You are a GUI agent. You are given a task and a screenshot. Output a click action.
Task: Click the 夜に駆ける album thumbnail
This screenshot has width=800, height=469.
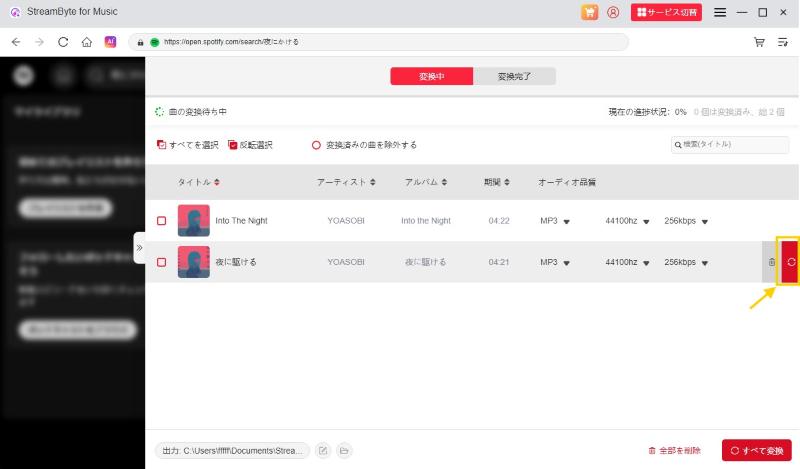pos(194,262)
